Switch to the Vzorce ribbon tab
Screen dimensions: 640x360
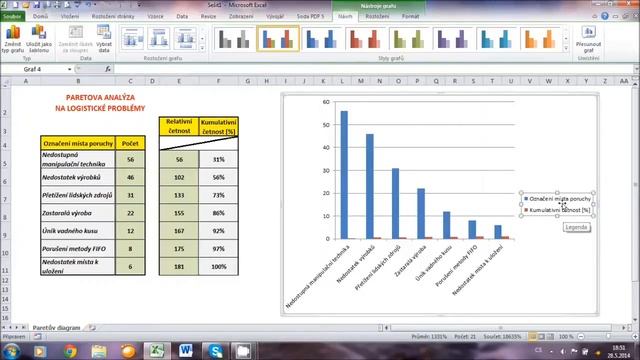[x=156, y=16]
